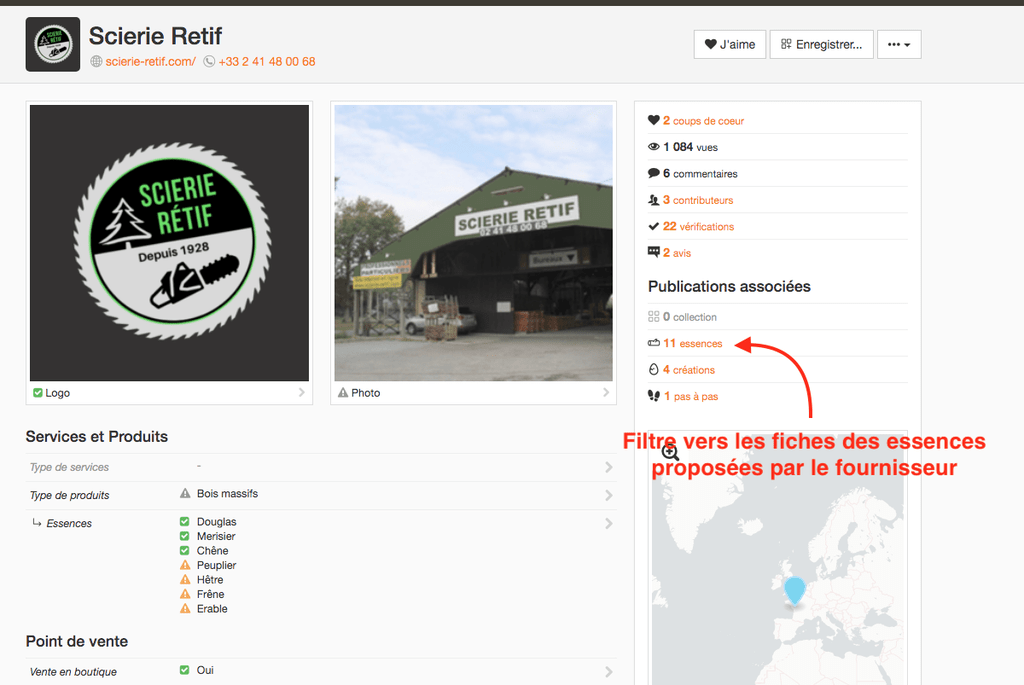Open the 2 coups de coeur link
The height and width of the screenshot is (685, 1024).
click(703, 121)
